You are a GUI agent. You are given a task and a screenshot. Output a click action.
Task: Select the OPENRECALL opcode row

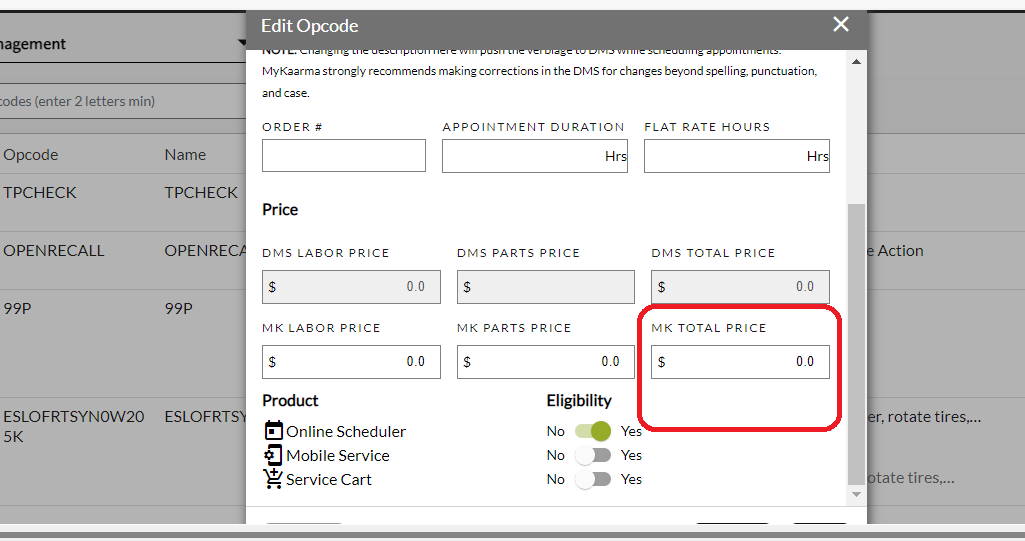coord(123,260)
